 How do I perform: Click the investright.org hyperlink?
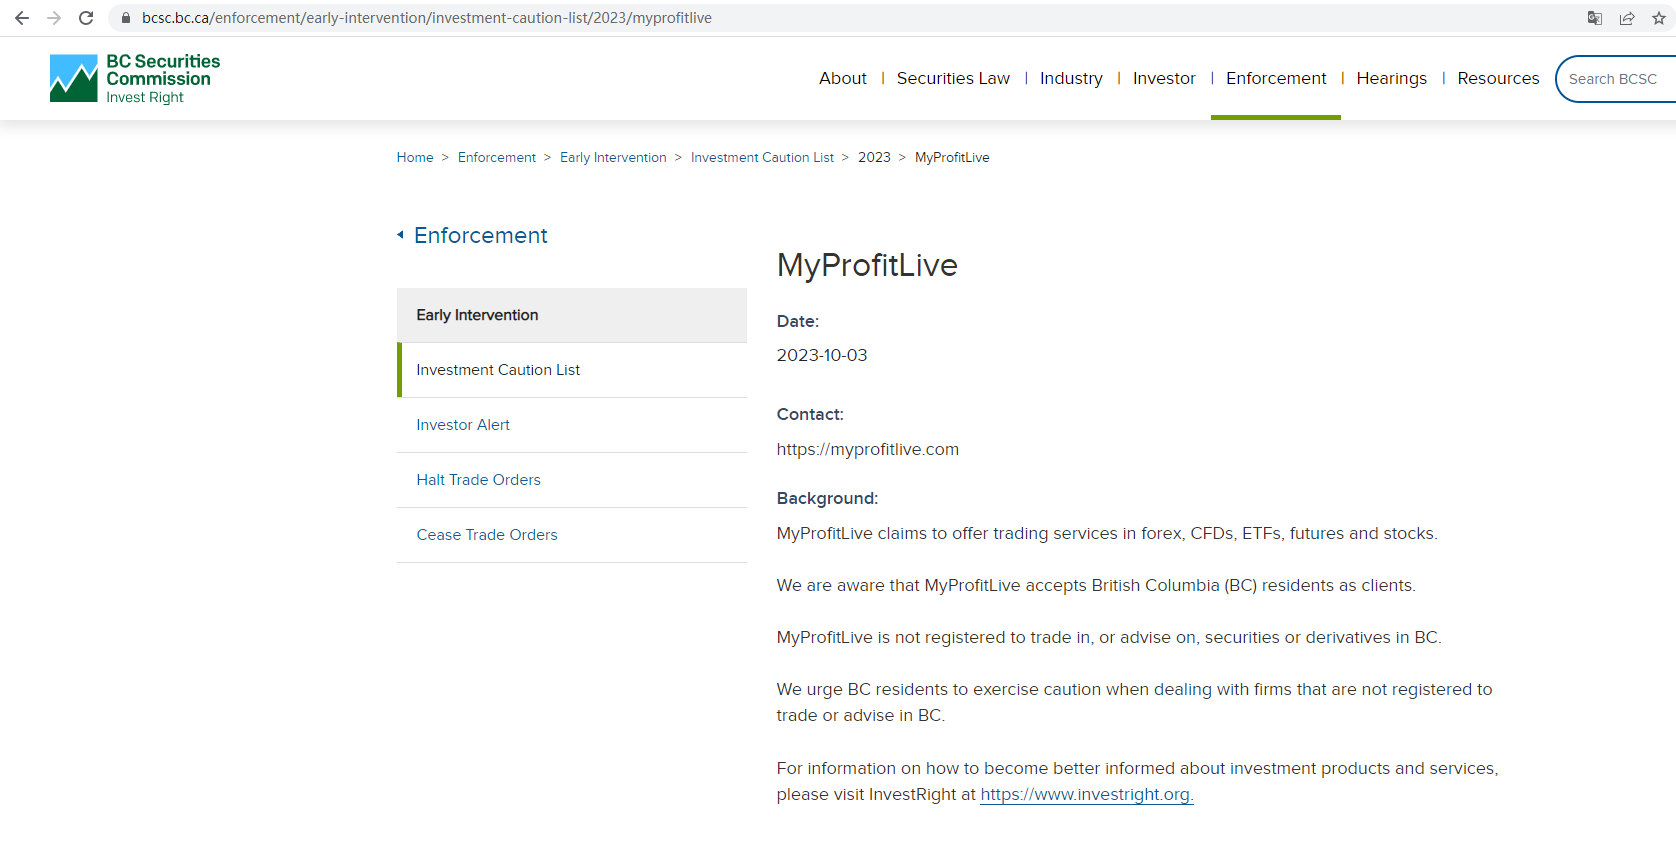click(x=1086, y=794)
